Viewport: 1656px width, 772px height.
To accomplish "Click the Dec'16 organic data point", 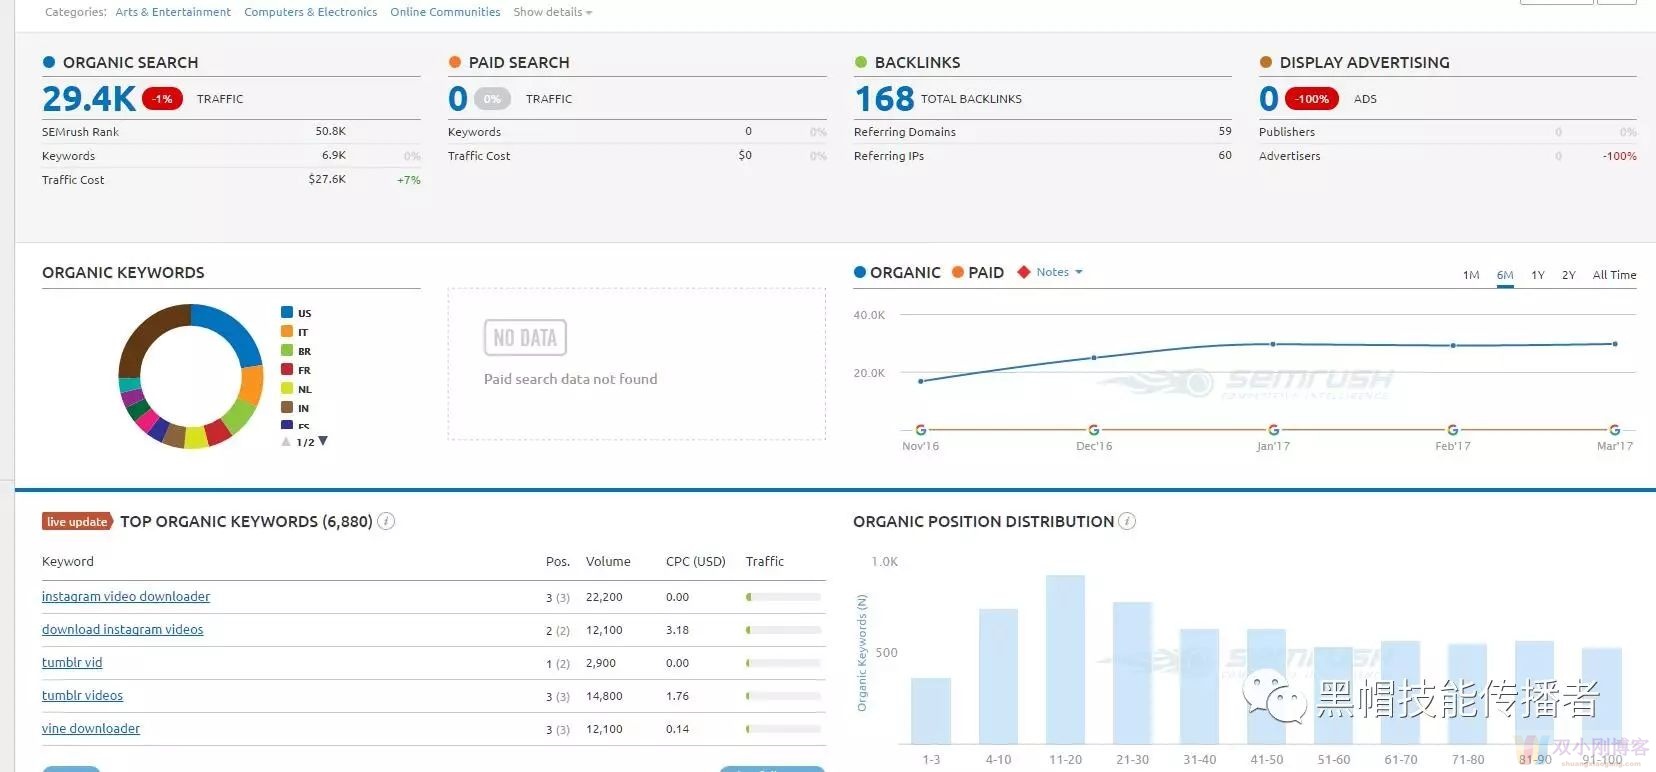I will (x=1094, y=357).
